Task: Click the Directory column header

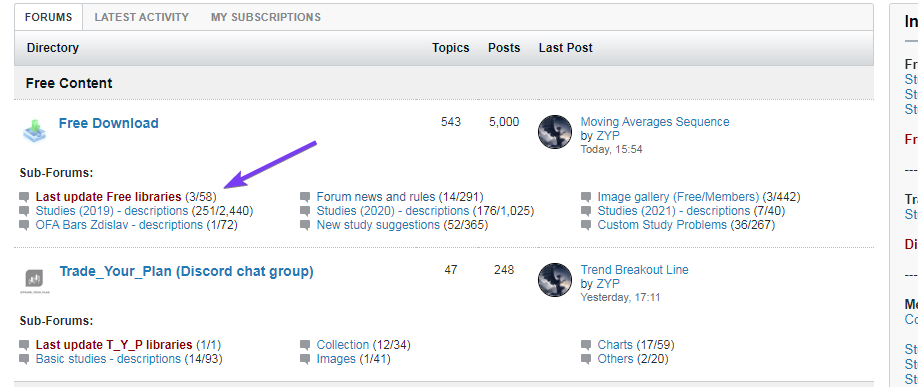Action: point(53,48)
